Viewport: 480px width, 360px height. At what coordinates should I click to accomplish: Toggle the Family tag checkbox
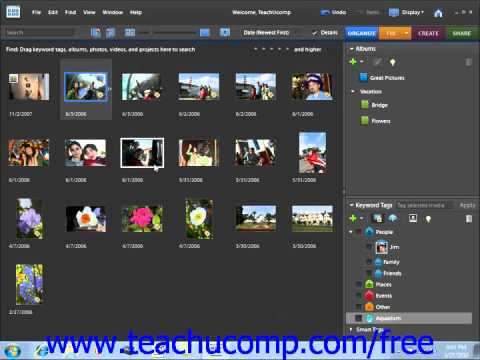(x=369, y=262)
